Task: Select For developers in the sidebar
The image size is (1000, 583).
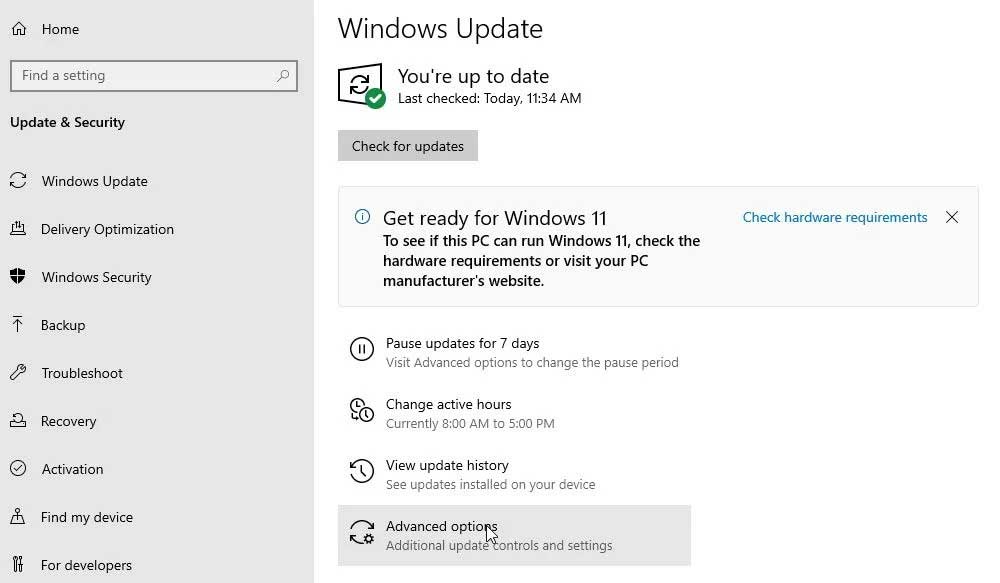Action: pyautogui.click(x=87, y=565)
